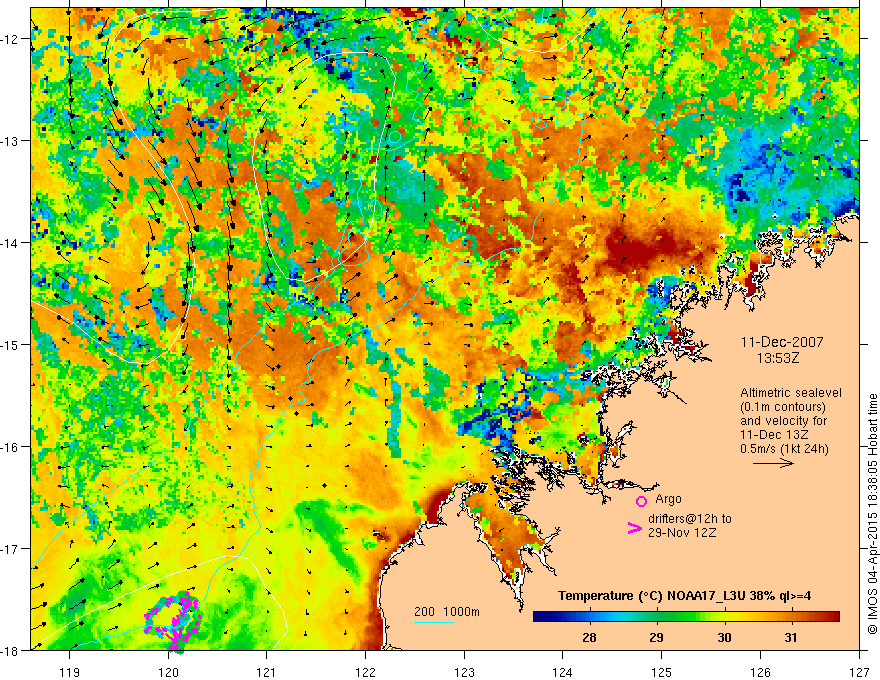The width and height of the screenshot is (880, 680).
Task: Click longitude axis label 122
Action: click(365, 672)
